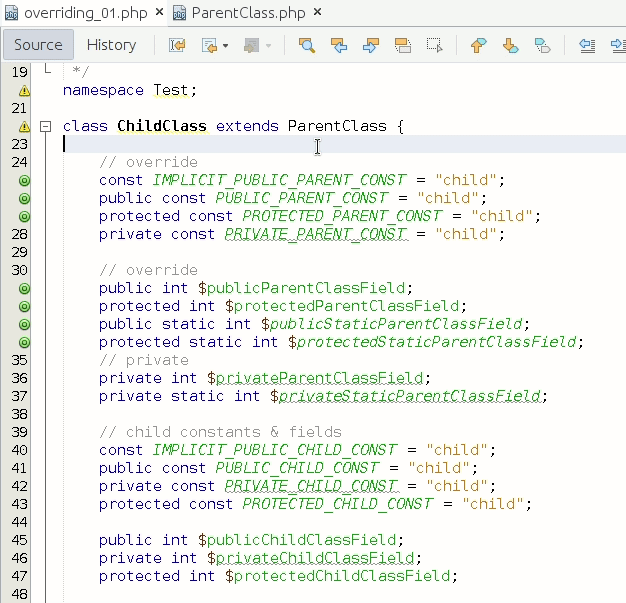Click override marker beside PROTECTED_PARENT_CONST
Viewport: 626px width, 603px height.
click(x=24, y=216)
